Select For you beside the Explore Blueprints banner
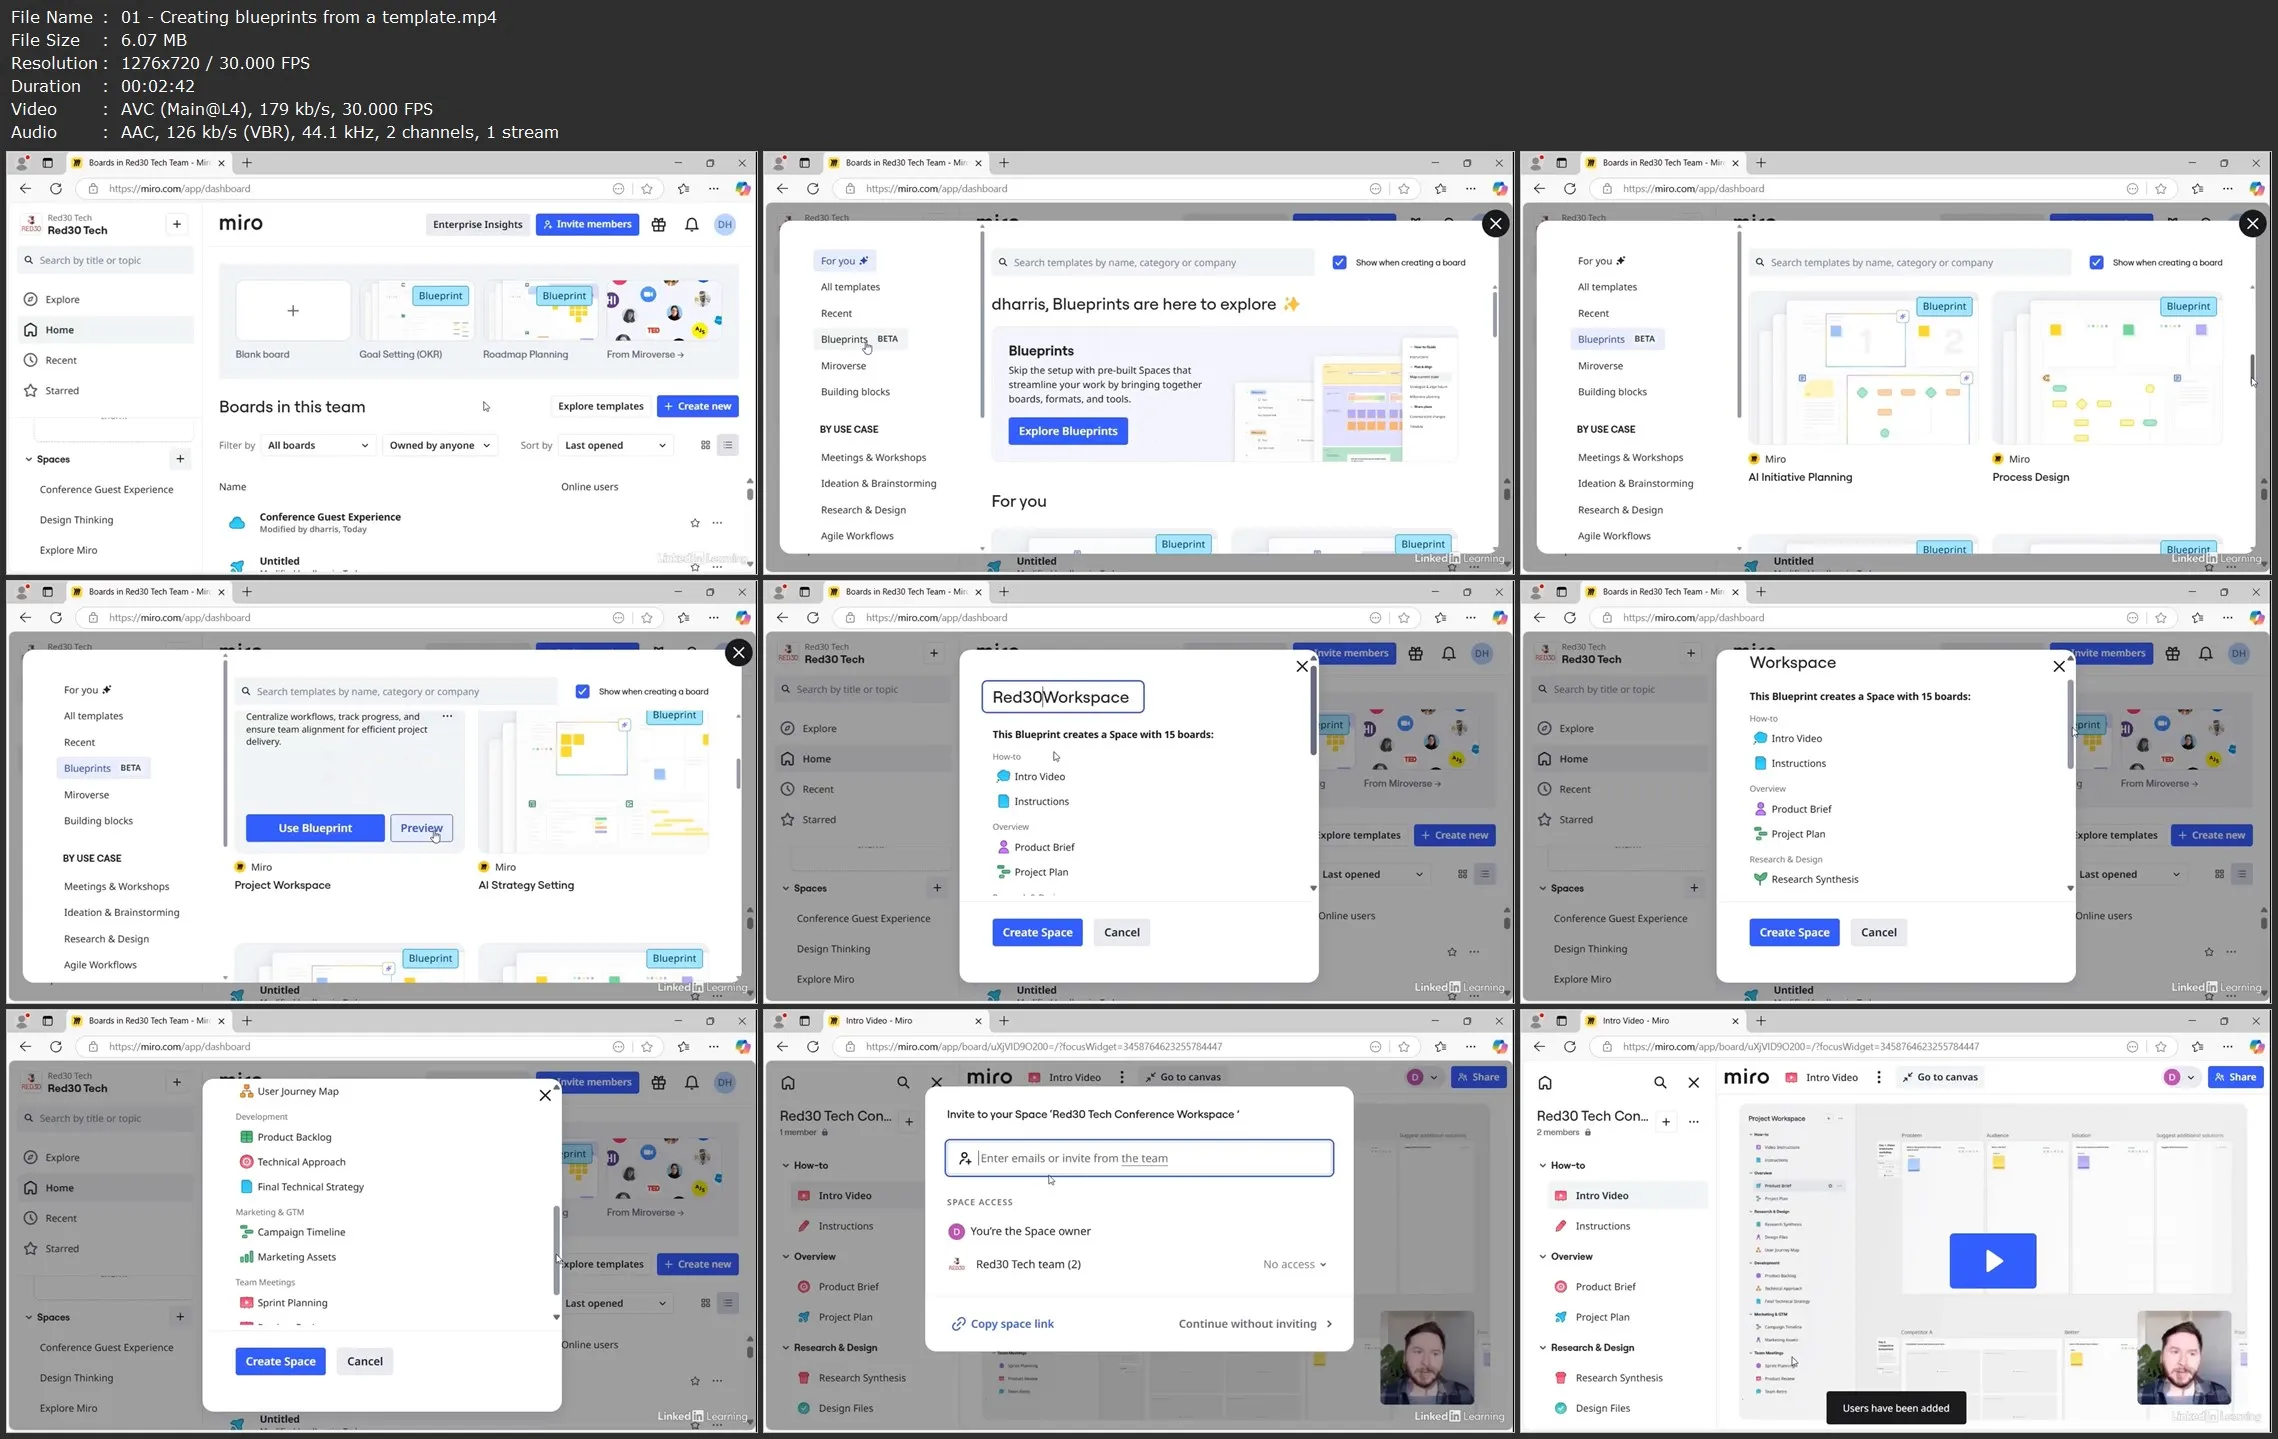The image size is (2278, 1439). point(844,261)
